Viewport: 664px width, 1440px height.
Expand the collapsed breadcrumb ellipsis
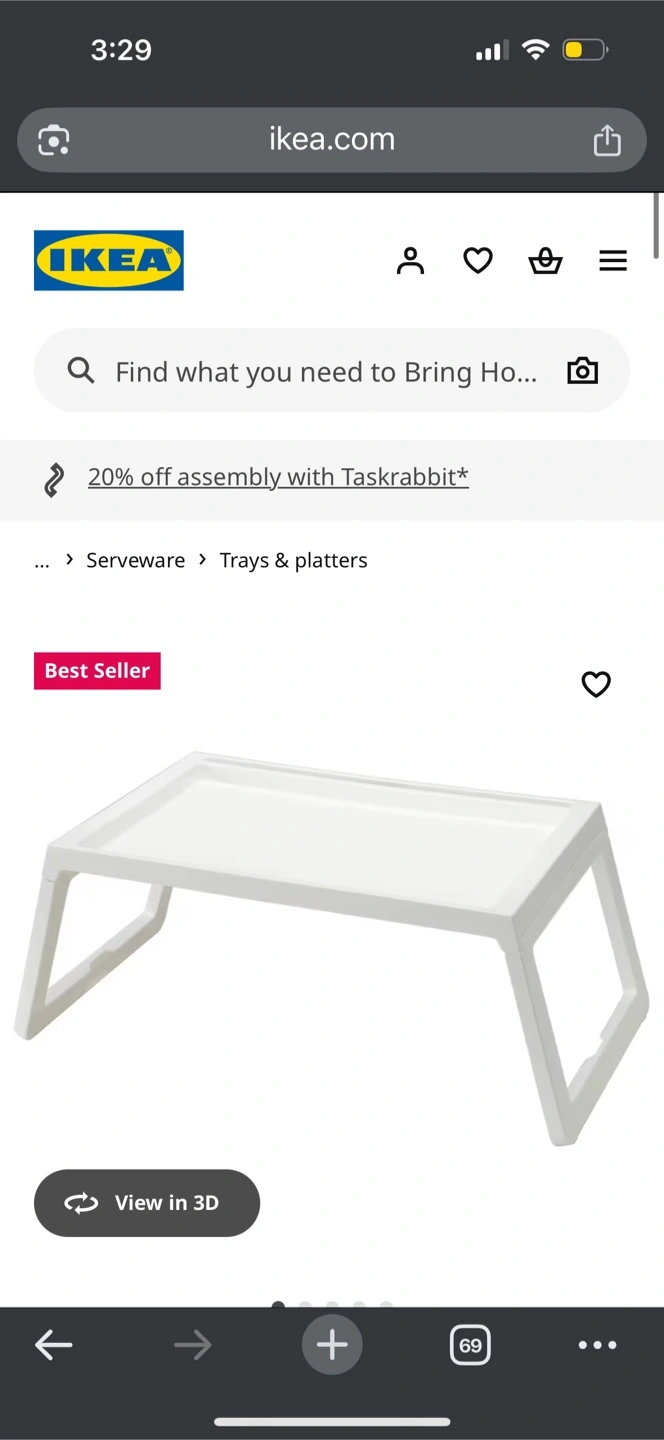(42, 561)
